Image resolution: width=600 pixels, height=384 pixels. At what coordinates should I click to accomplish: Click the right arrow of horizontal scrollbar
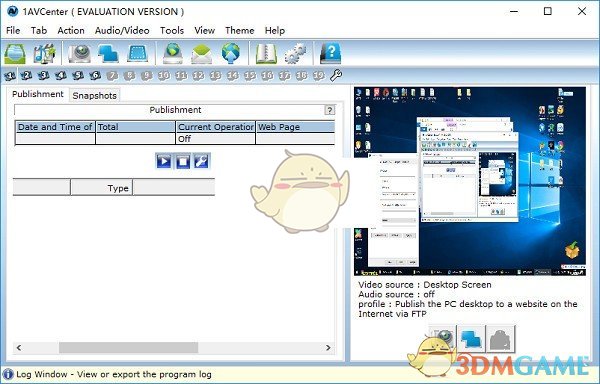point(328,348)
